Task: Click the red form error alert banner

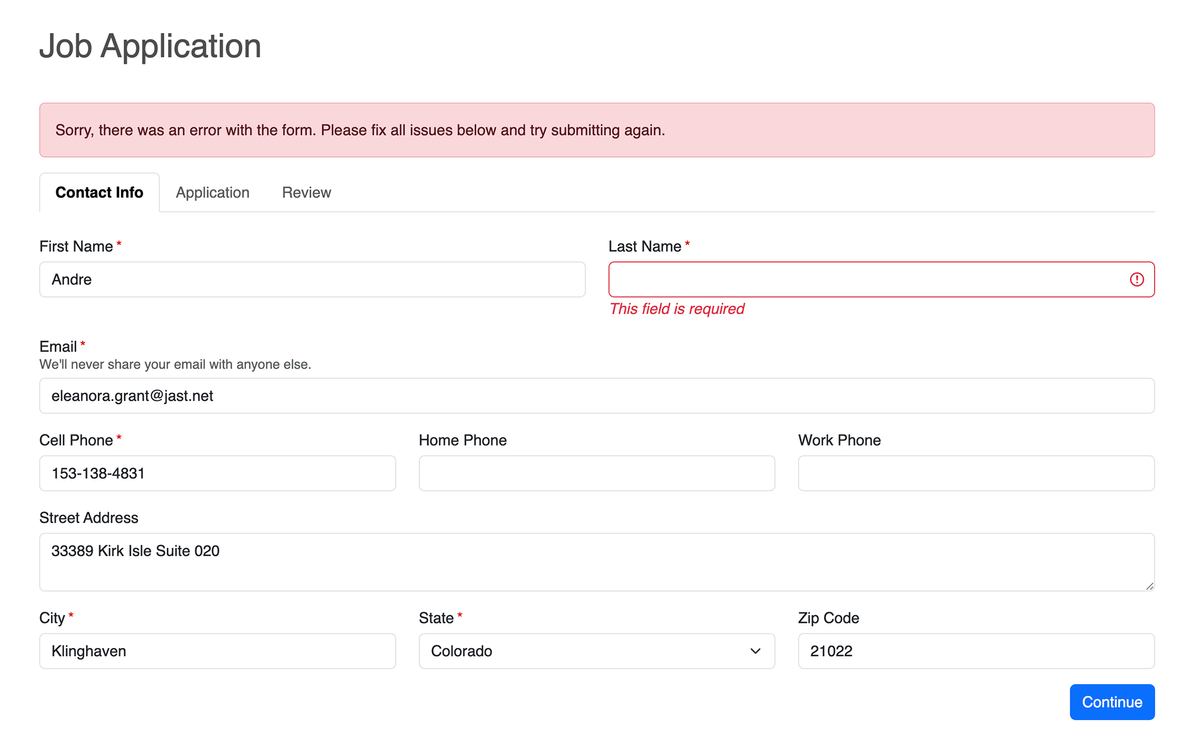Action: click(x=596, y=130)
